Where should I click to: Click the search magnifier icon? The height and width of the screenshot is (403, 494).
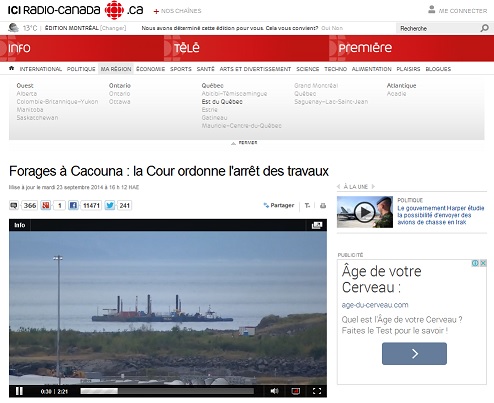pos(484,28)
